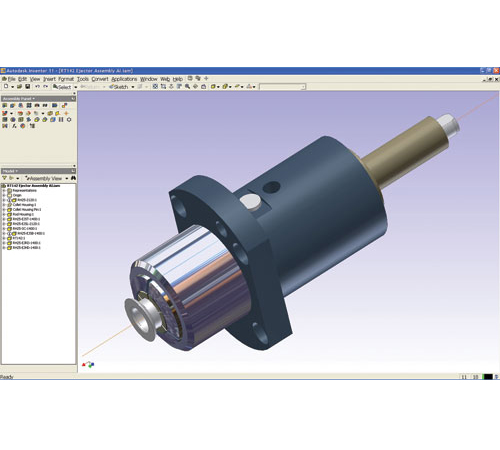Open the Tools menu
The width and height of the screenshot is (500, 450).
pyautogui.click(x=83, y=79)
